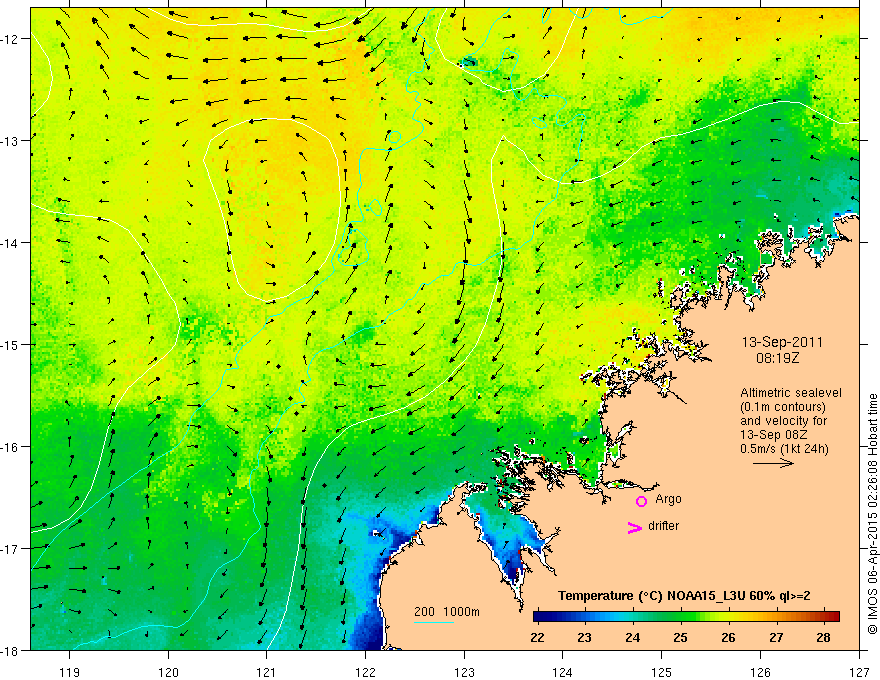Click the magenta drifter arrowhead legend marker
Image resolution: width=880 pixels, height=680 pixels.
(x=635, y=528)
